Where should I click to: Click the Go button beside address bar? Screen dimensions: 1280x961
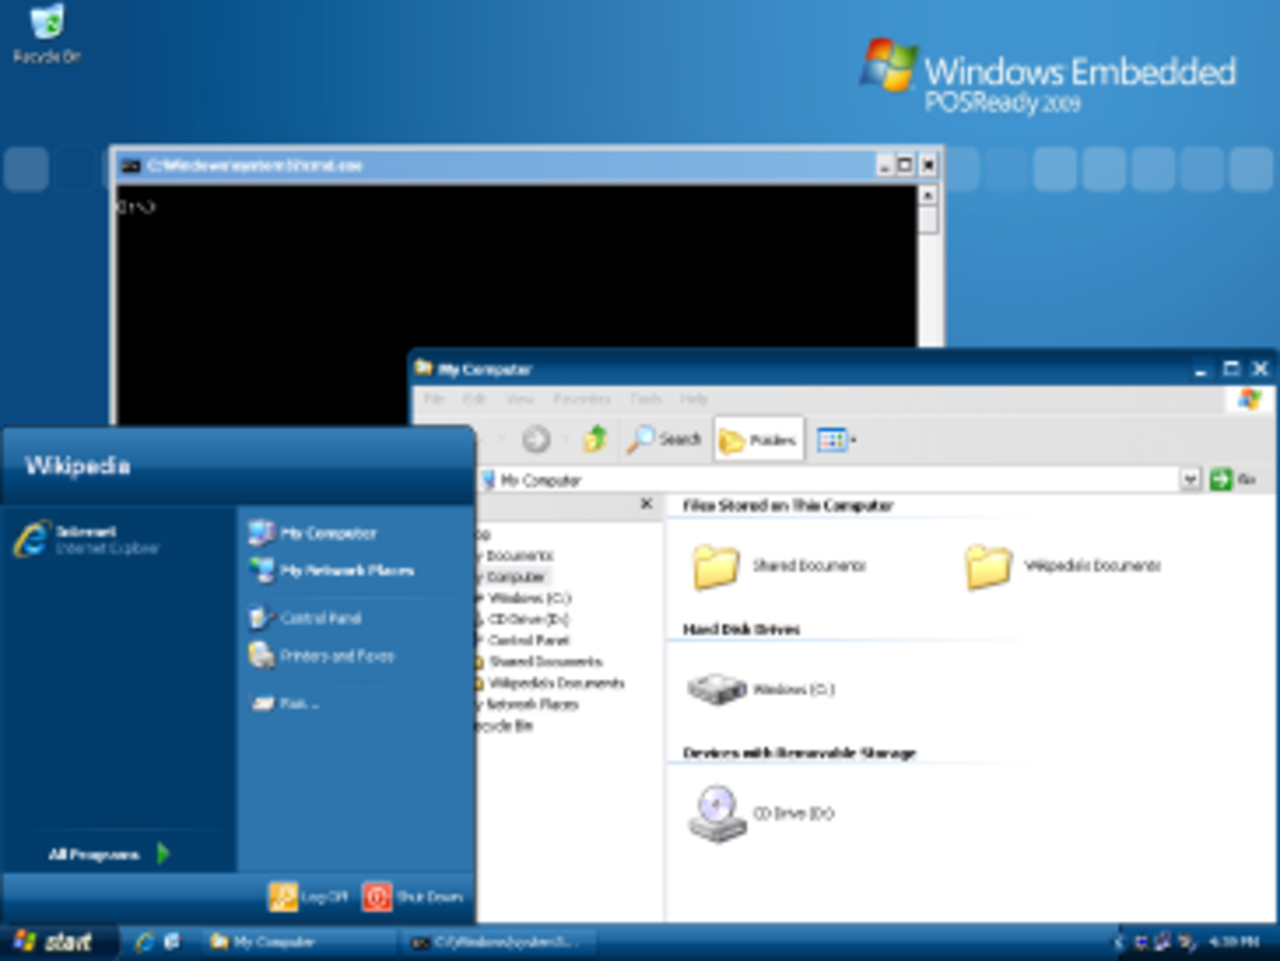1233,480
